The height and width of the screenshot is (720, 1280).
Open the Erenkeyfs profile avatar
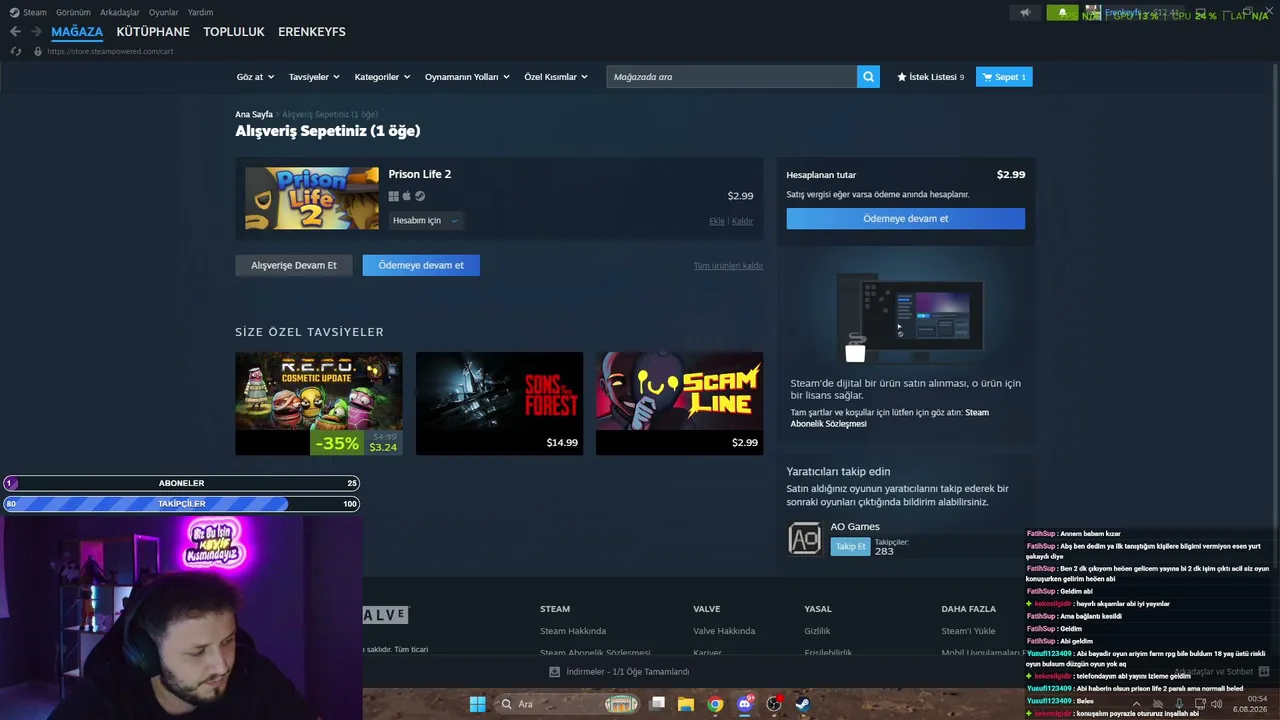pyautogui.click(x=1093, y=13)
